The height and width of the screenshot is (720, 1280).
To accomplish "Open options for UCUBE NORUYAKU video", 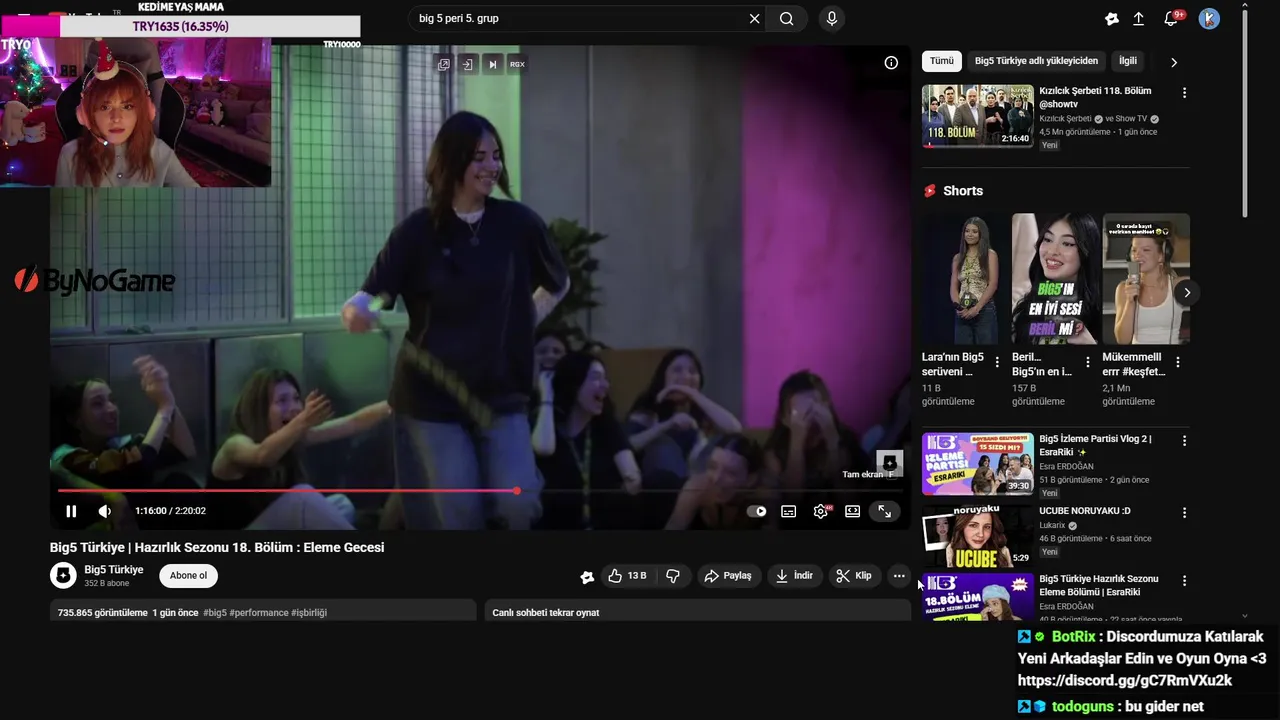I will point(1185,512).
